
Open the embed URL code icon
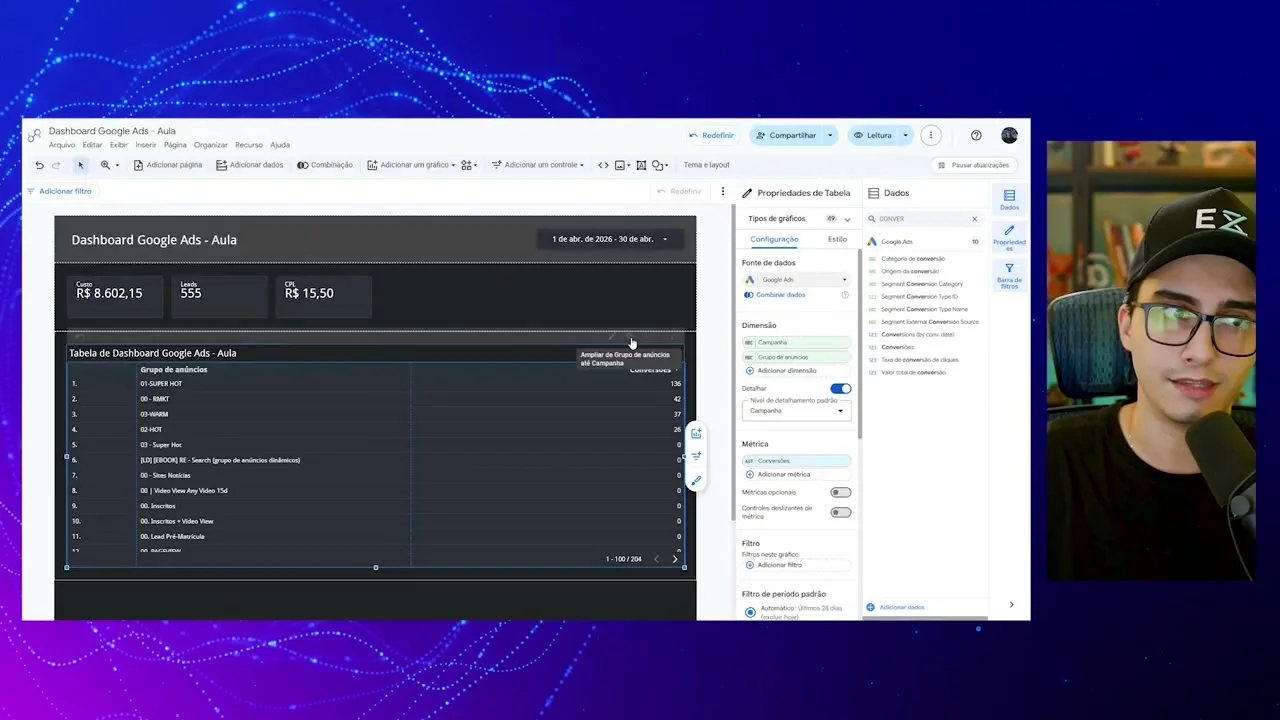coord(603,165)
